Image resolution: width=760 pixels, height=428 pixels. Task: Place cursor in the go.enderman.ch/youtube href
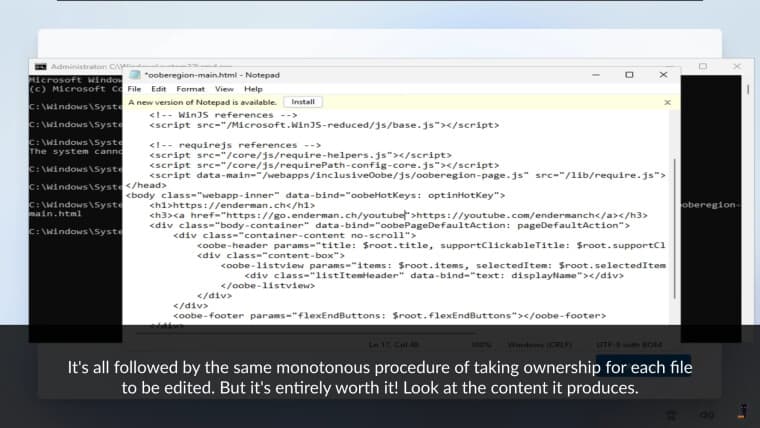[x=330, y=215]
